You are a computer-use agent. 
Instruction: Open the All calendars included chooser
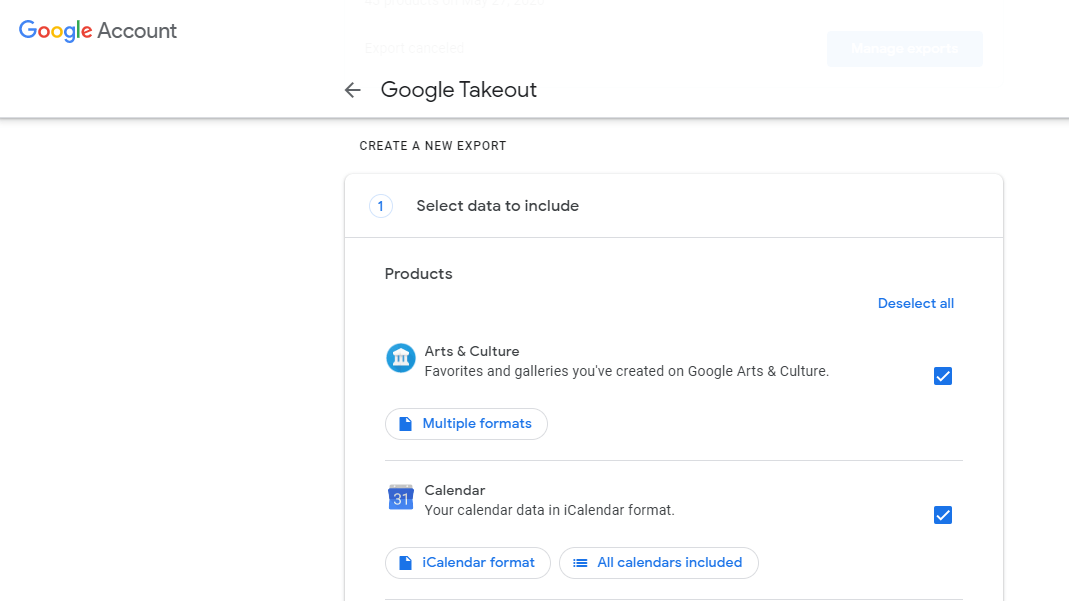coord(658,562)
